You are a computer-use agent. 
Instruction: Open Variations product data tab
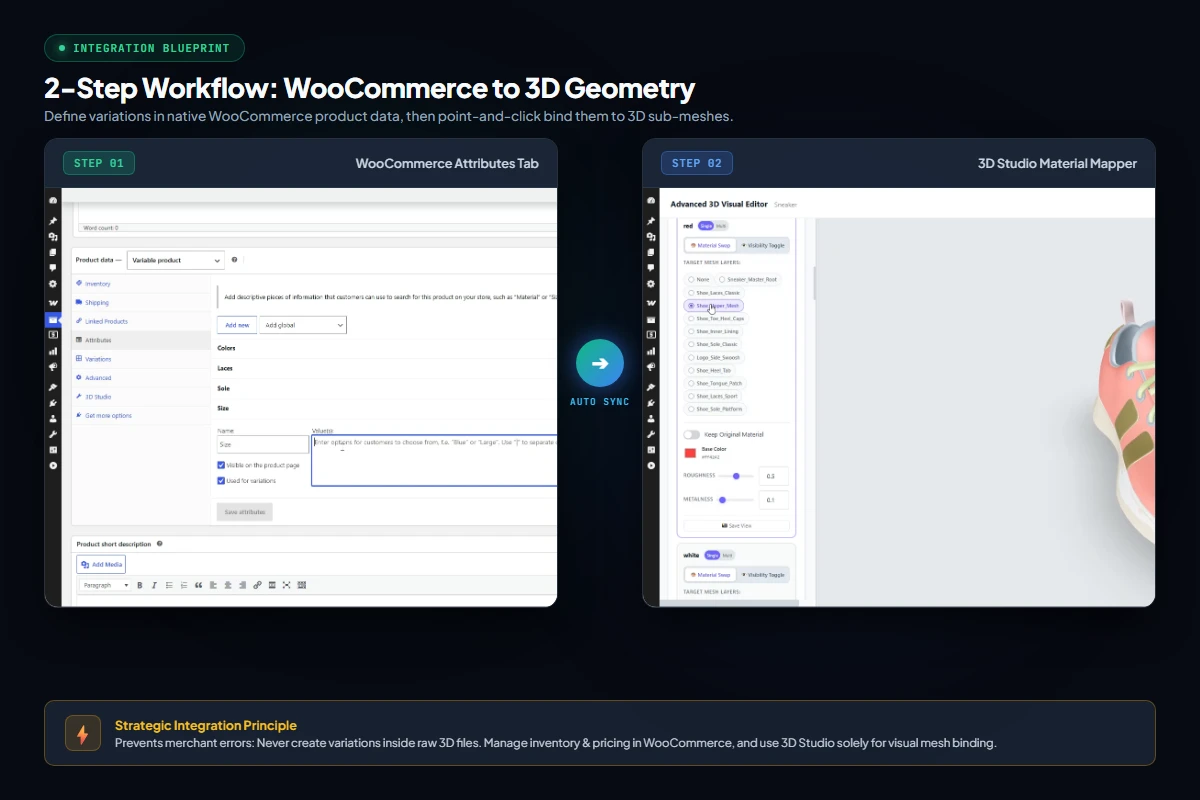(x=141, y=359)
